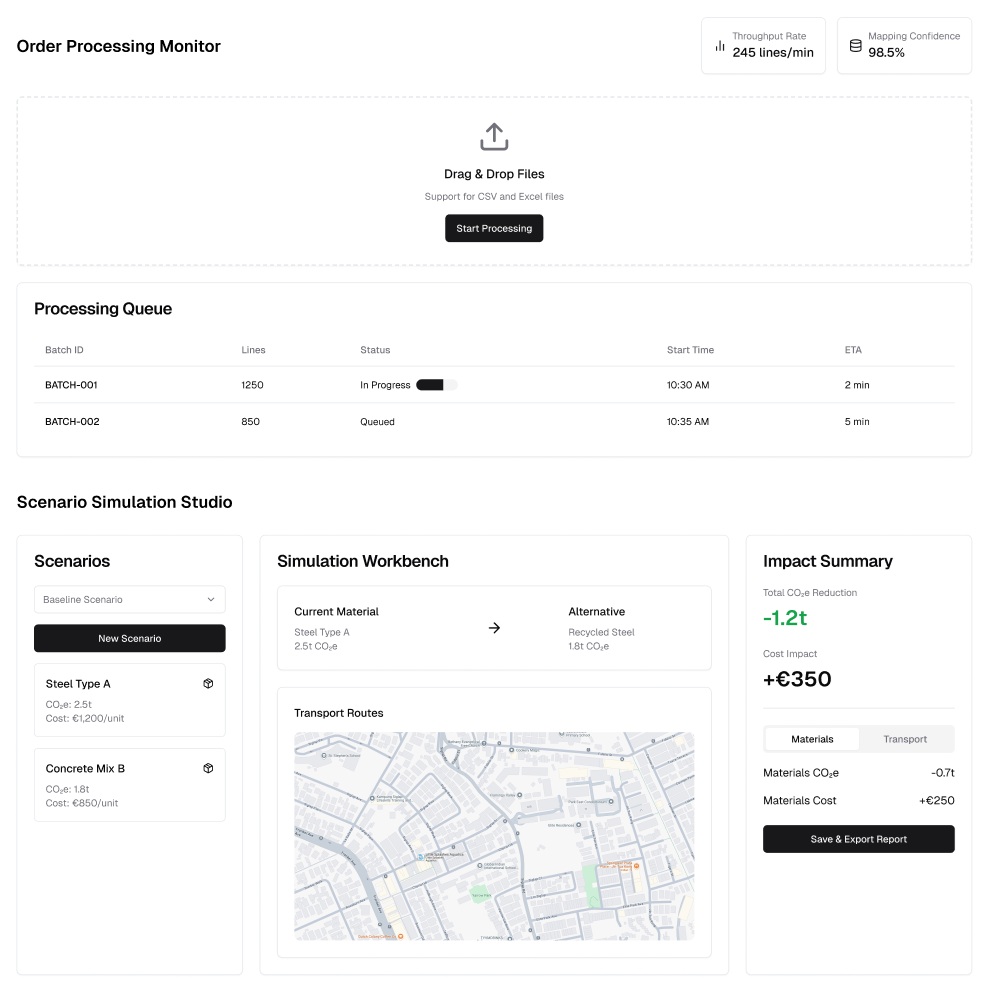Click the chevron on the Baseline Scenario selector

[211, 599]
